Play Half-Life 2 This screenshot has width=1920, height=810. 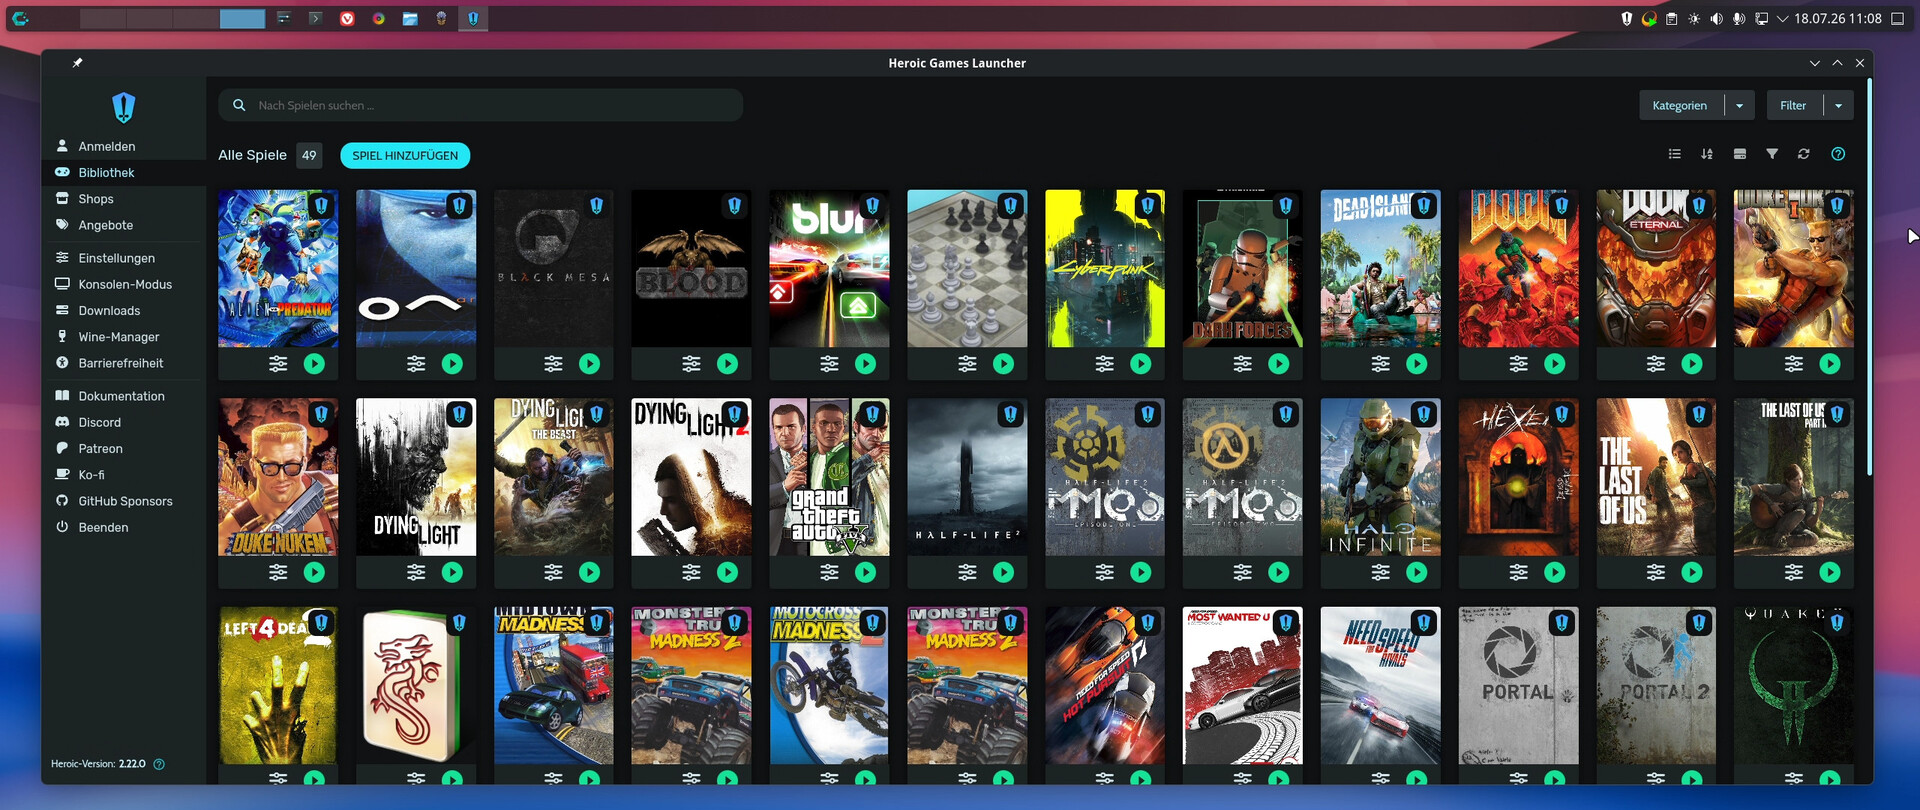pos(1004,572)
